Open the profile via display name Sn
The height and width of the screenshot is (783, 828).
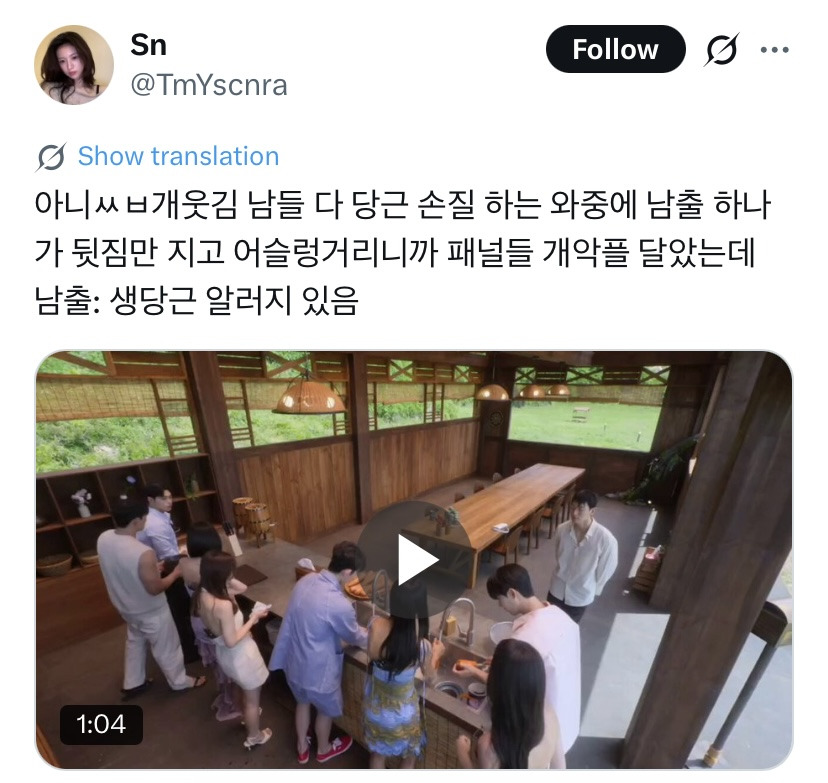[x=148, y=45]
